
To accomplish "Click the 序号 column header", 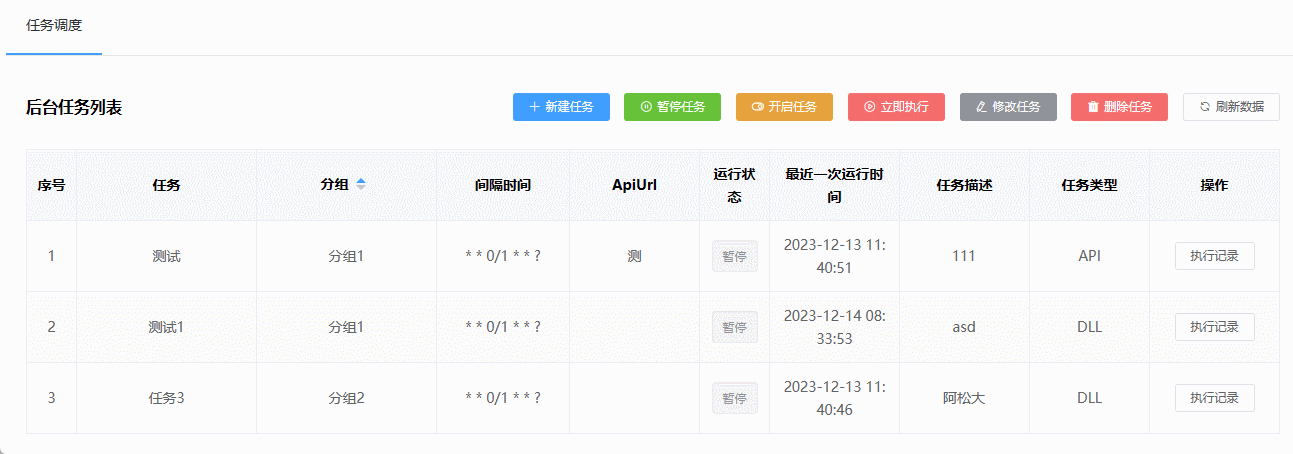I will coord(52,185).
